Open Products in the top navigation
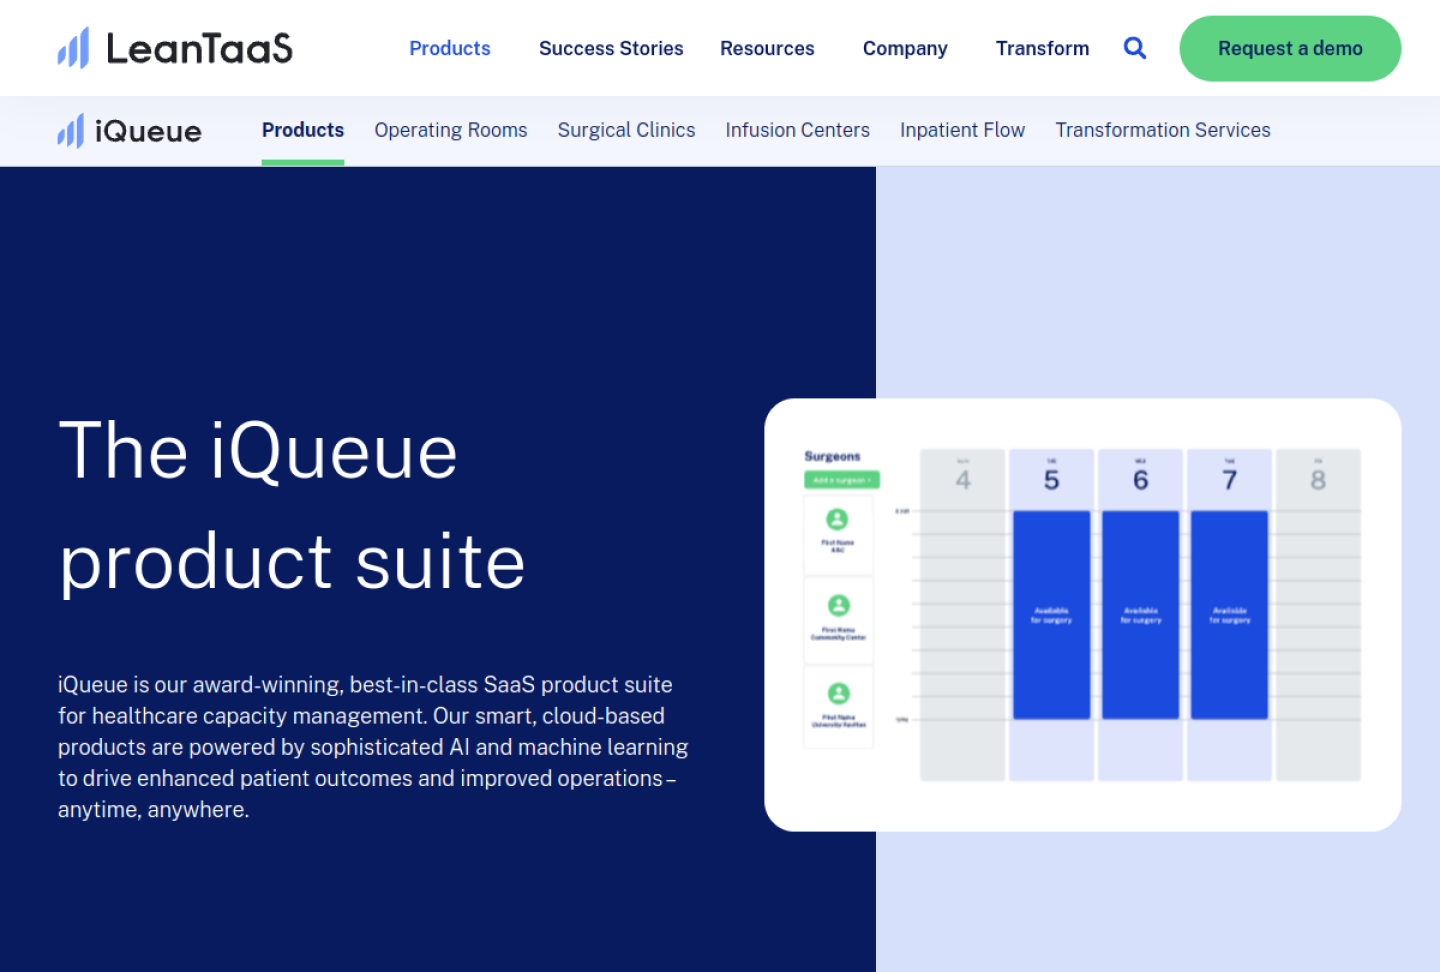 click(450, 48)
